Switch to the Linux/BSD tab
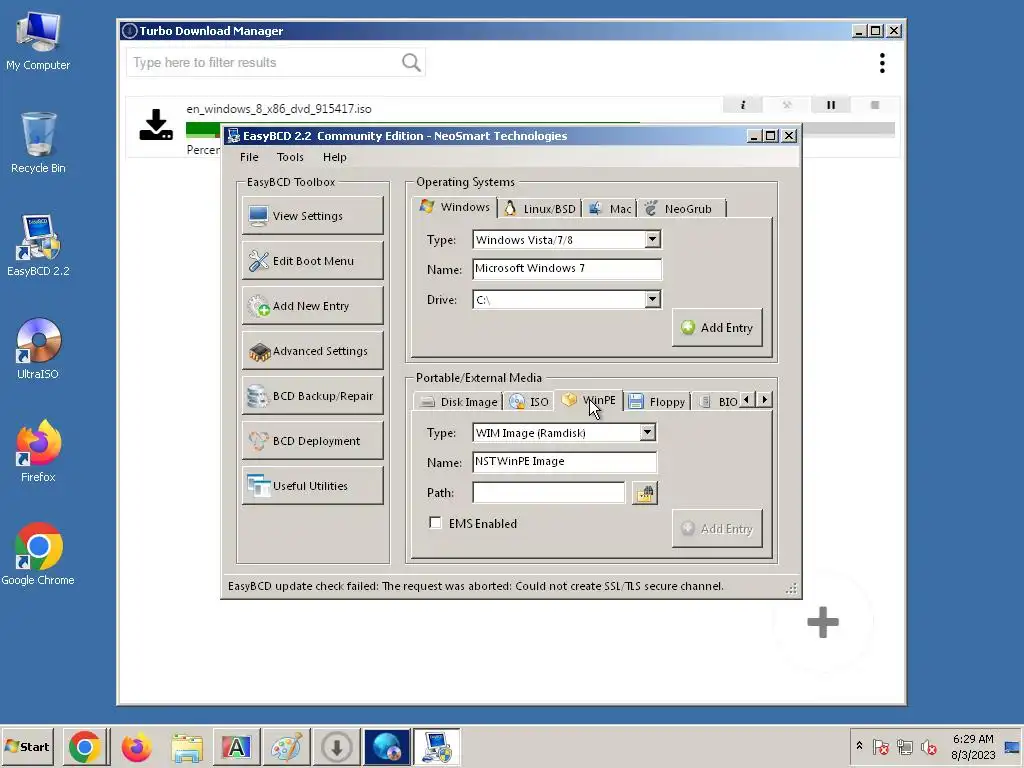 540,209
